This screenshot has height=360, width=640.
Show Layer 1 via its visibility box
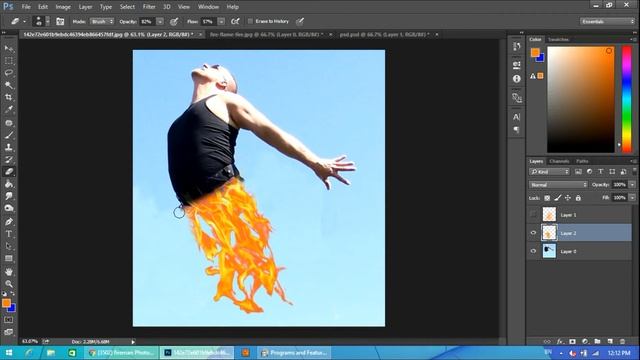click(x=533, y=214)
